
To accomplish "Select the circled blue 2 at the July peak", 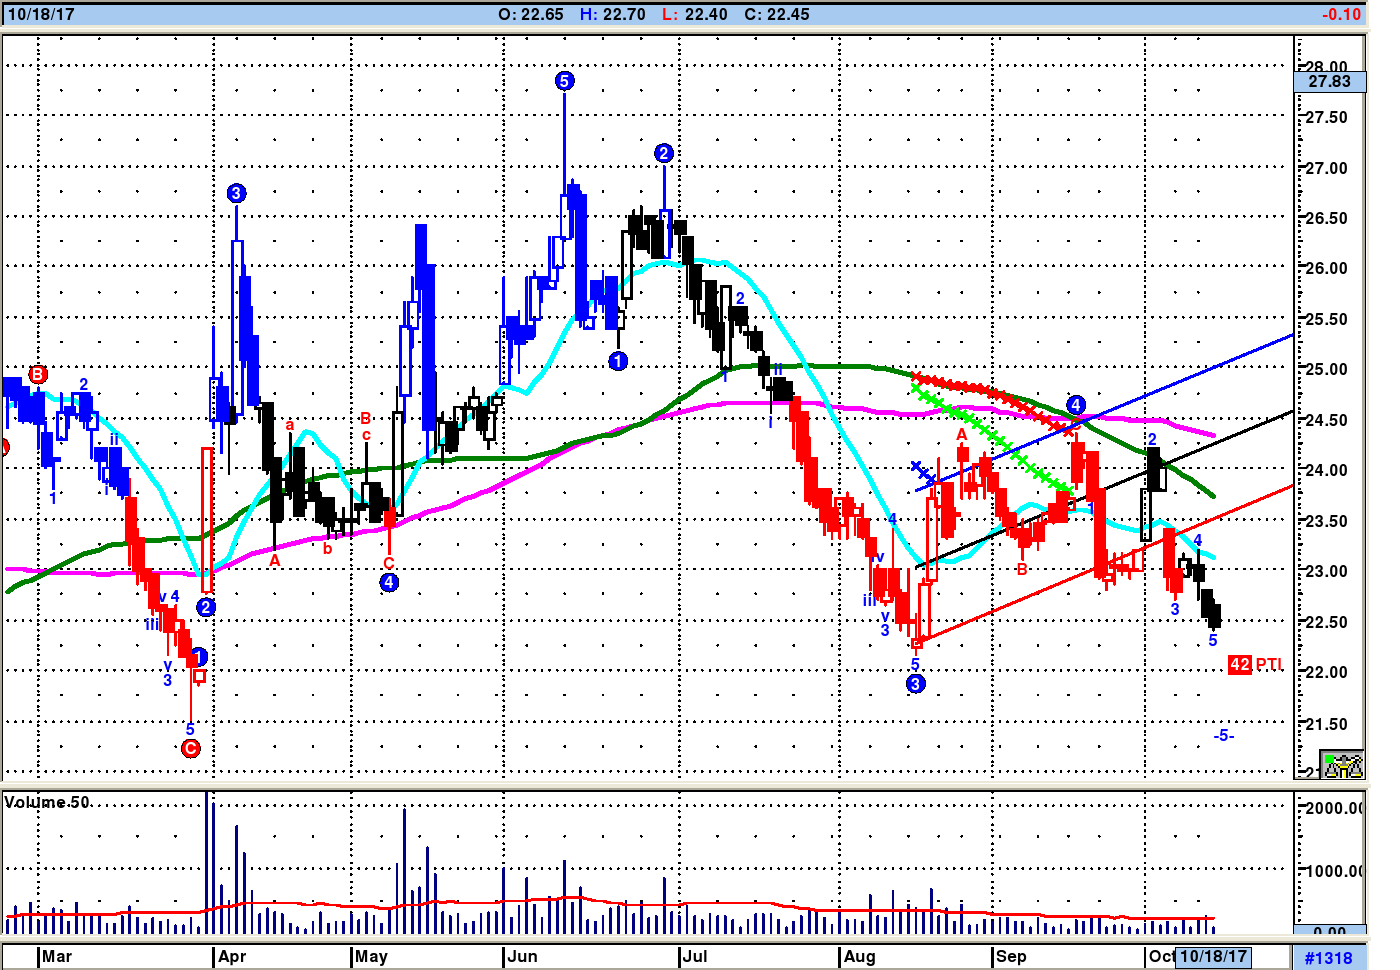I will (x=664, y=153).
